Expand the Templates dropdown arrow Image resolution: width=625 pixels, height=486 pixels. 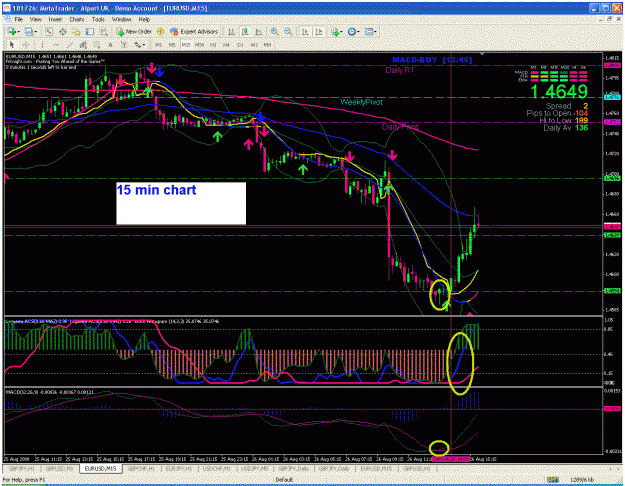click(375, 32)
